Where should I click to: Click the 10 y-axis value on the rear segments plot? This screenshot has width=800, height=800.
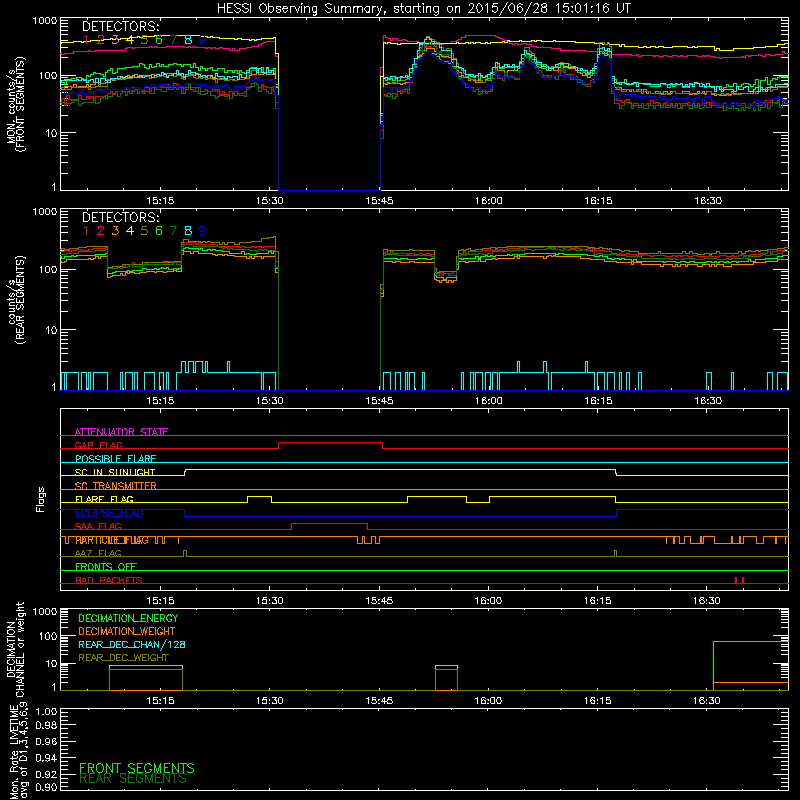click(x=51, y=330)
